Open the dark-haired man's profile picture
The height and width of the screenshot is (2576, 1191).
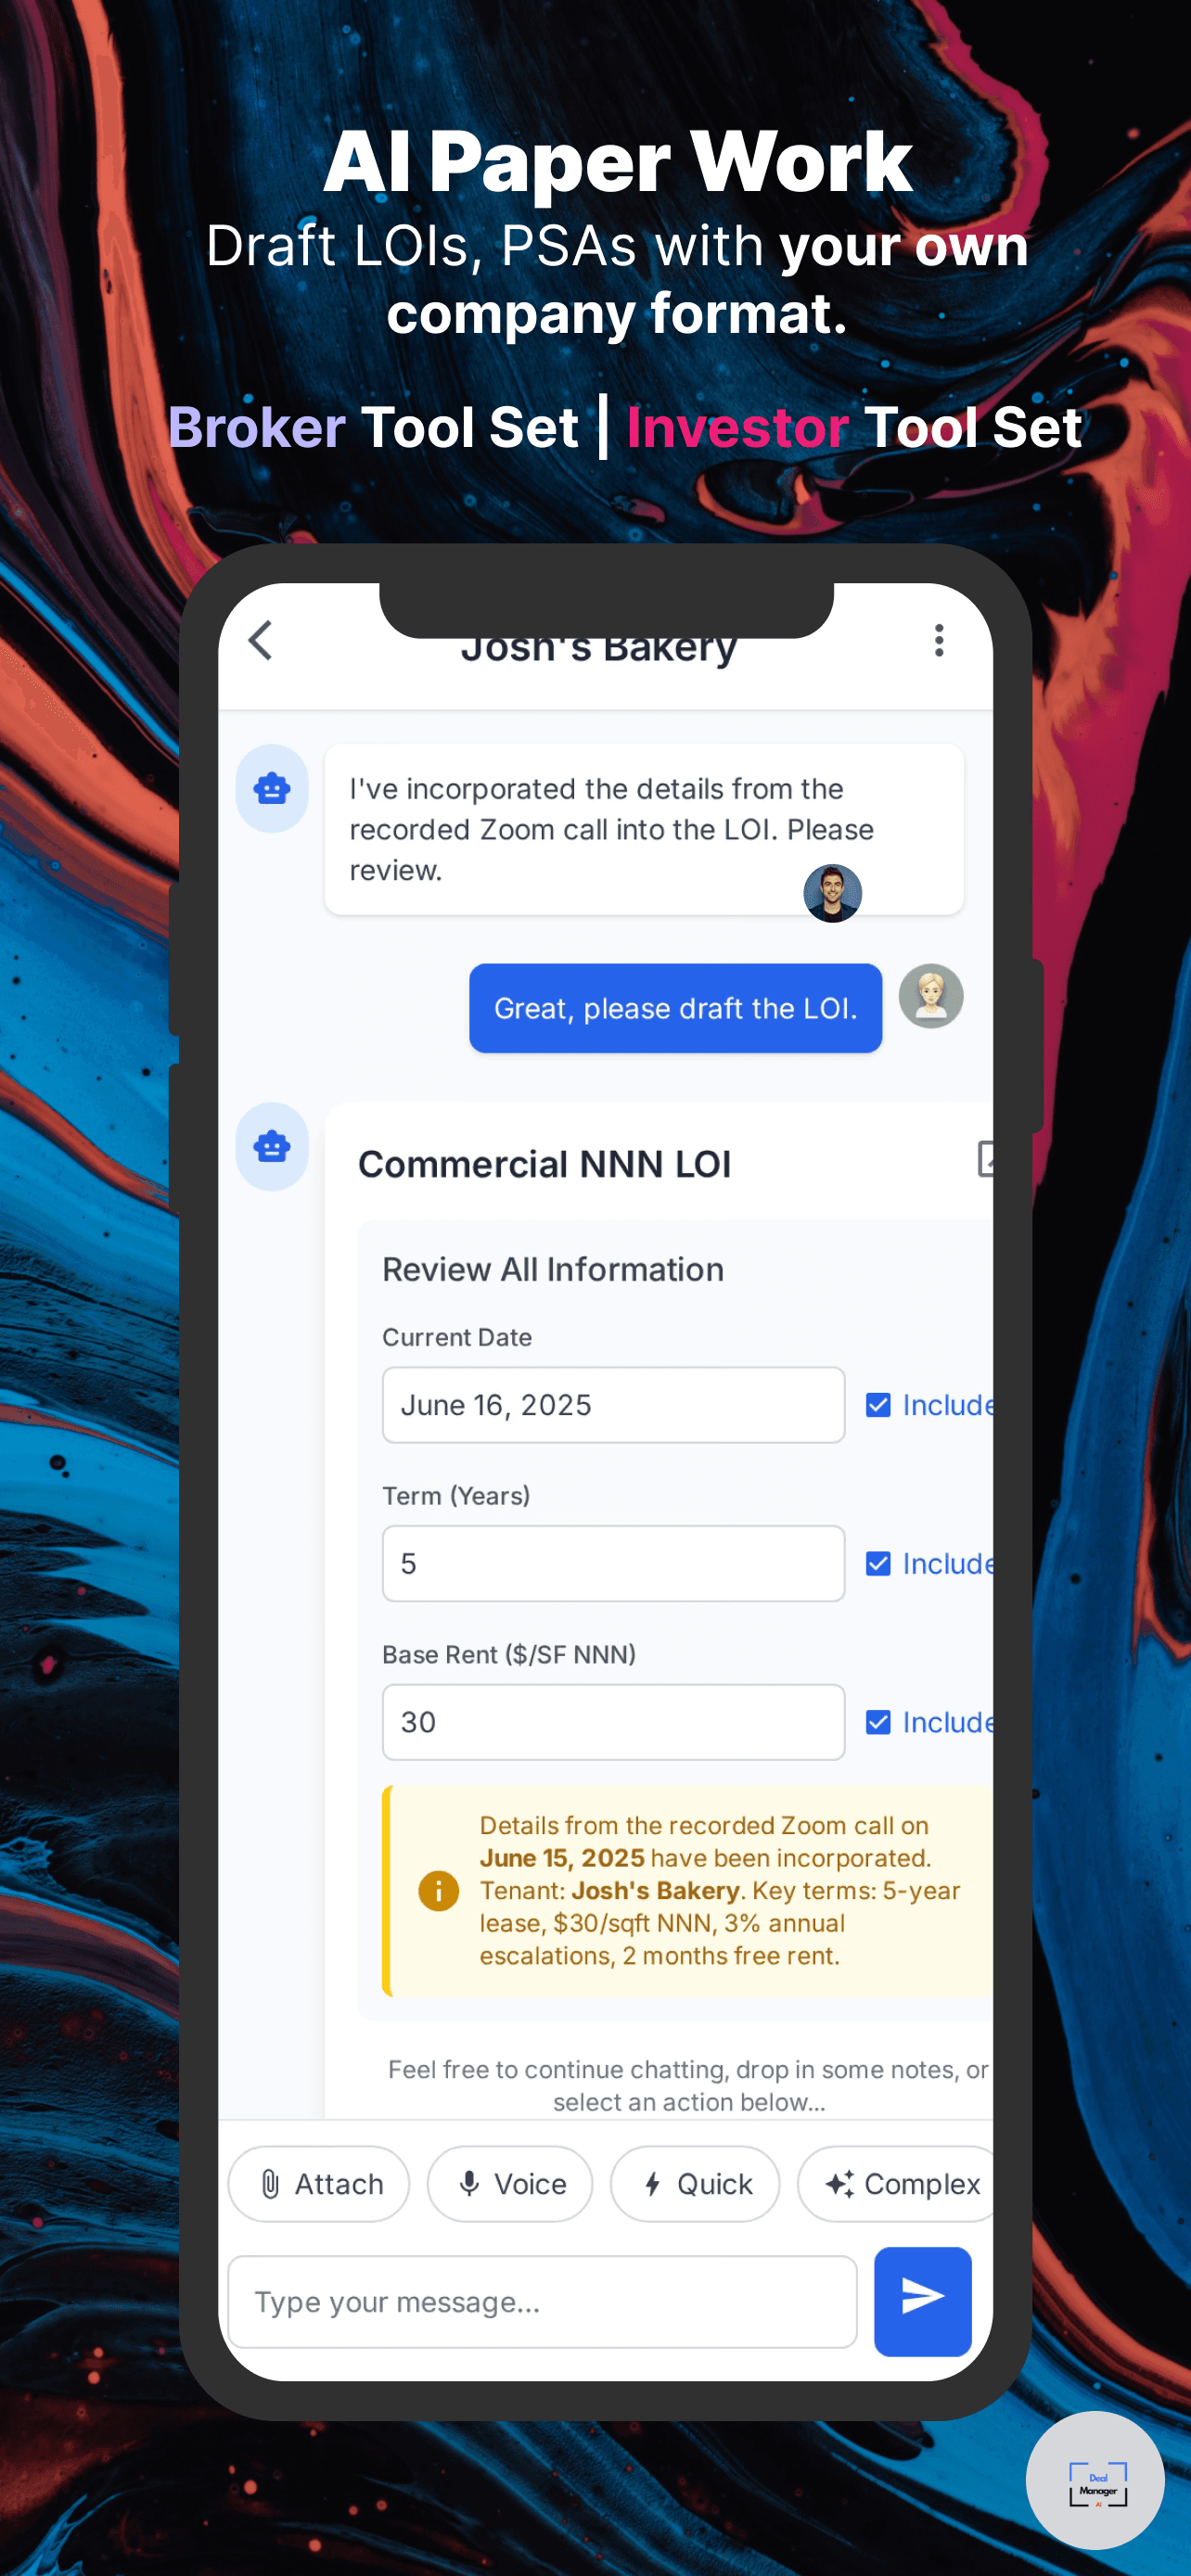tap(832, 893)
